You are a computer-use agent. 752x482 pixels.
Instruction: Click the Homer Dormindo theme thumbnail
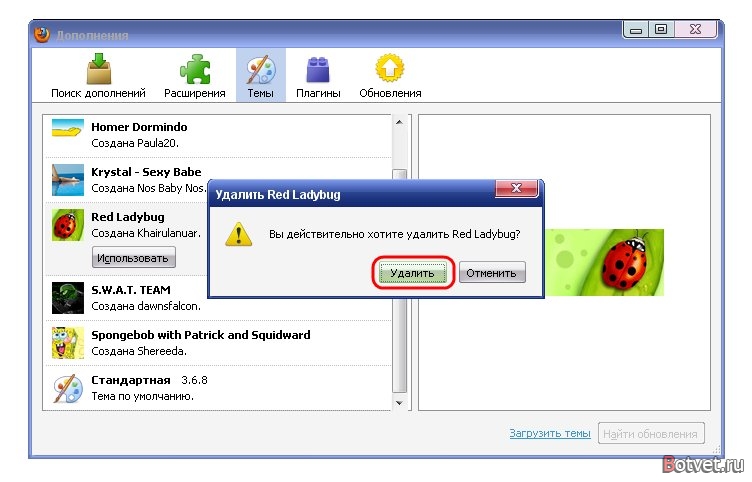(68, 128)
